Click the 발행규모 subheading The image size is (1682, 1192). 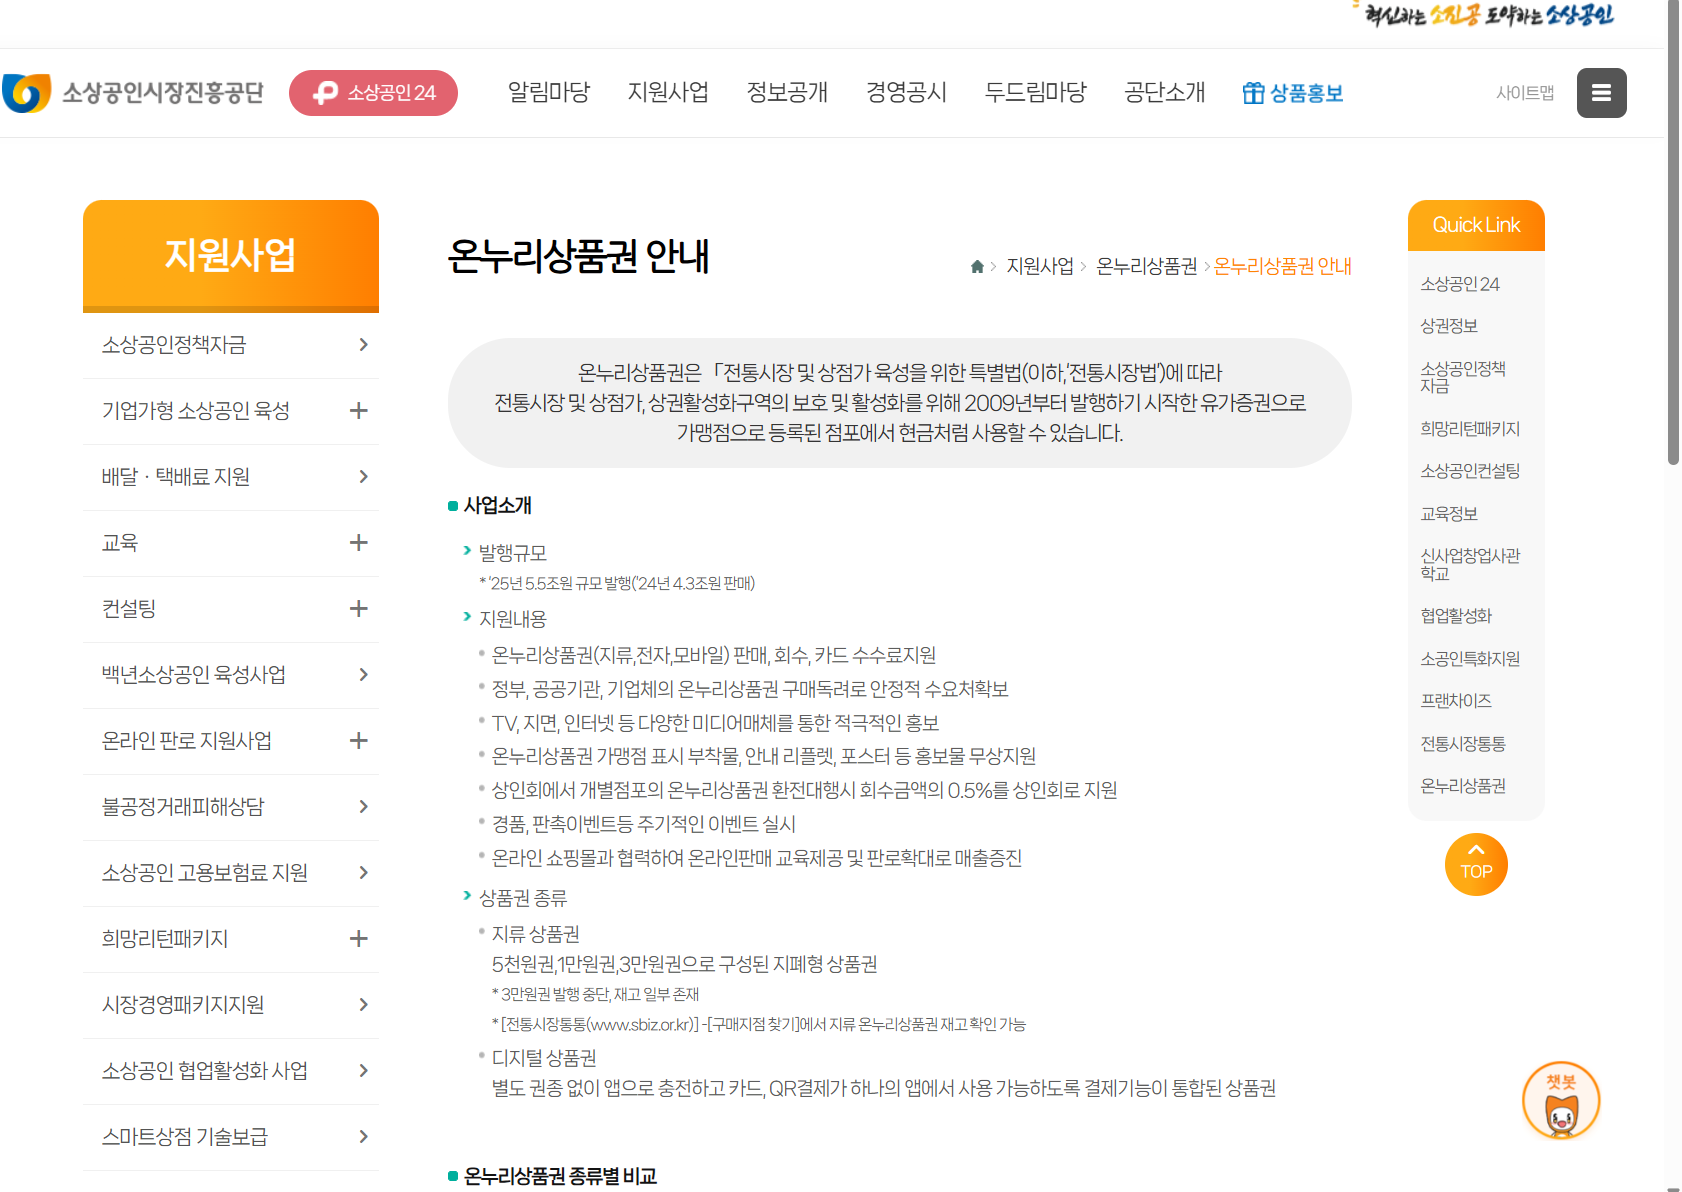[x=513, y=553]
